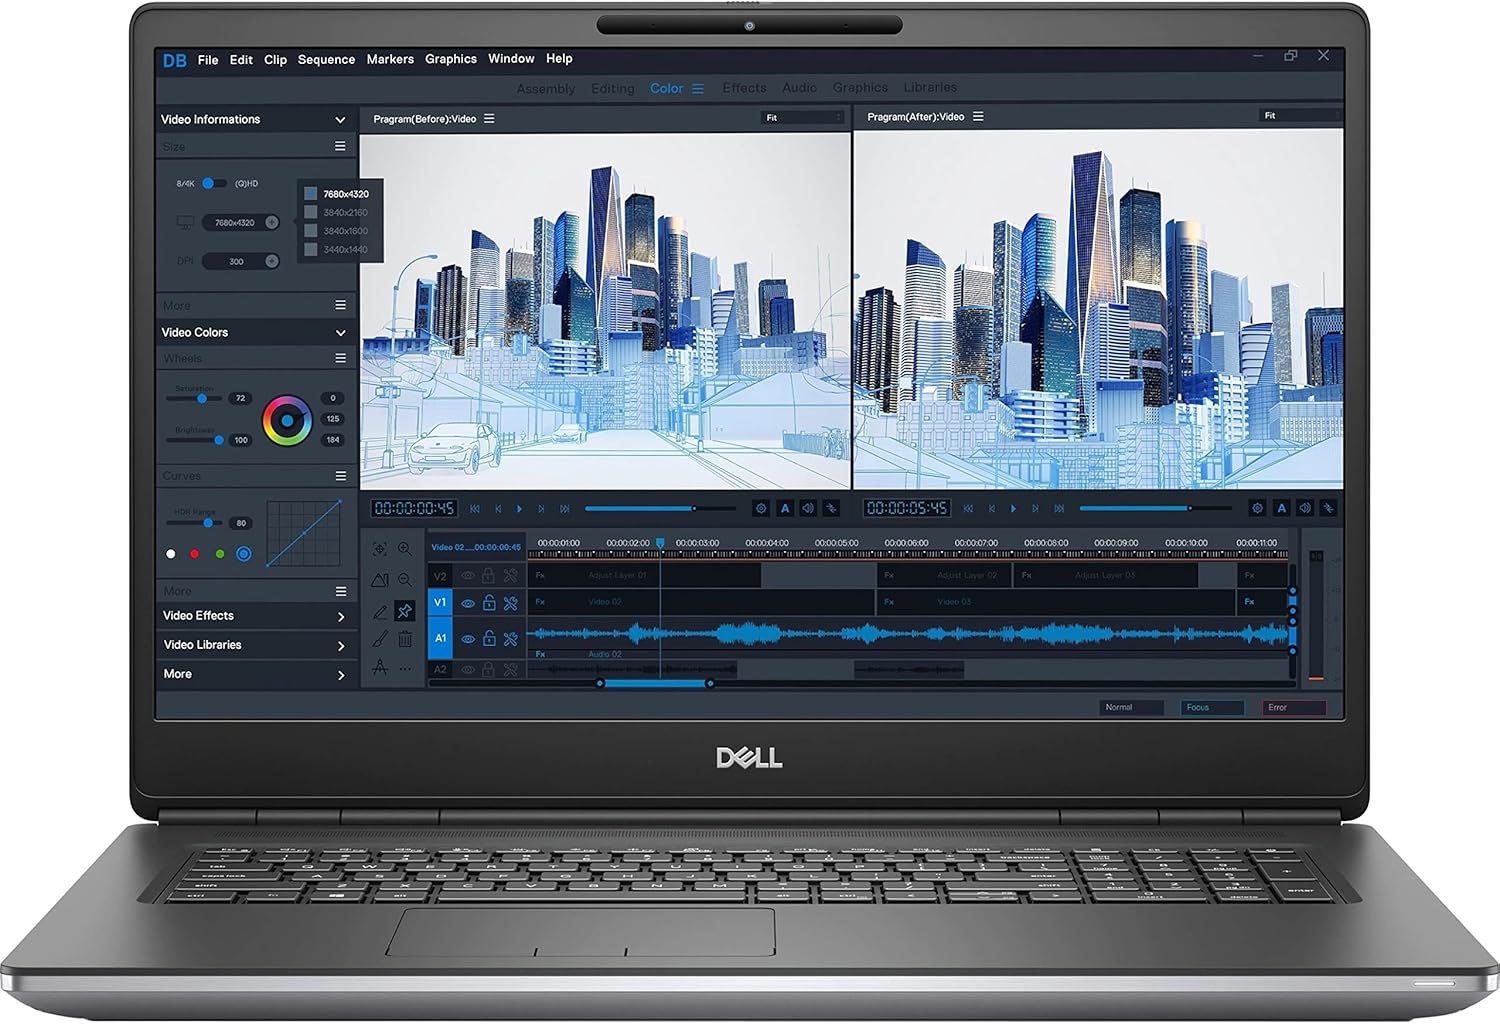
Task: Select the zoom out magnifier tool
Action: pos(405,579)
